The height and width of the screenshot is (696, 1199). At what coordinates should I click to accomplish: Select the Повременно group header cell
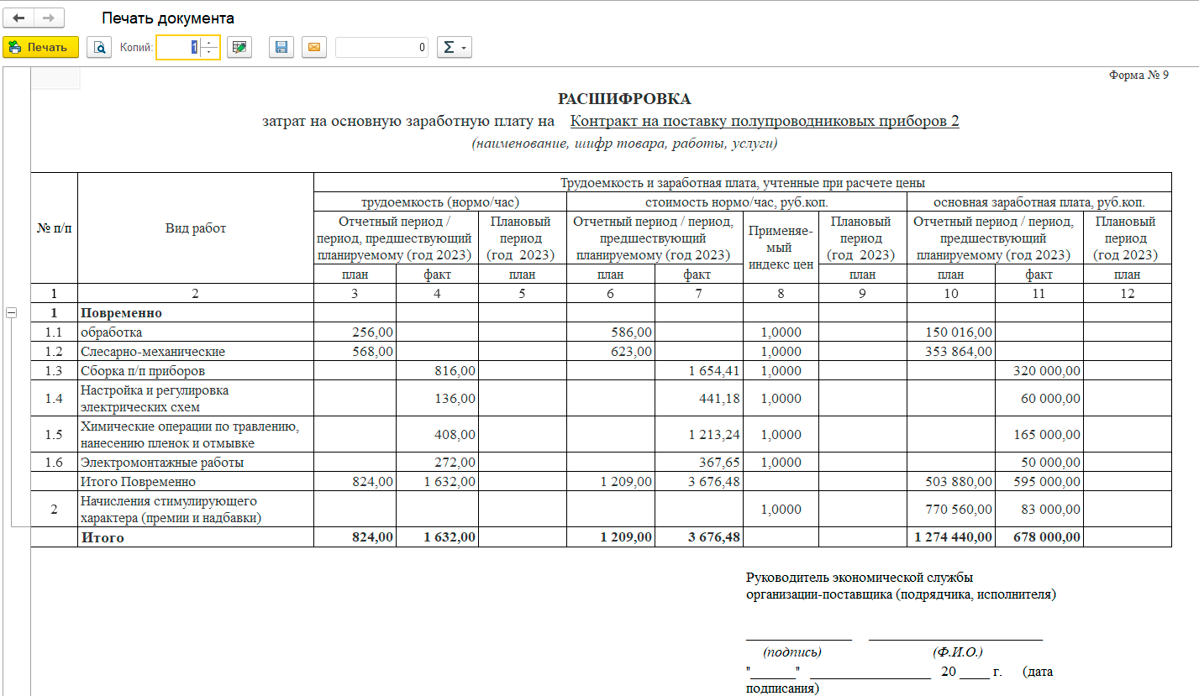pos(195,313)
